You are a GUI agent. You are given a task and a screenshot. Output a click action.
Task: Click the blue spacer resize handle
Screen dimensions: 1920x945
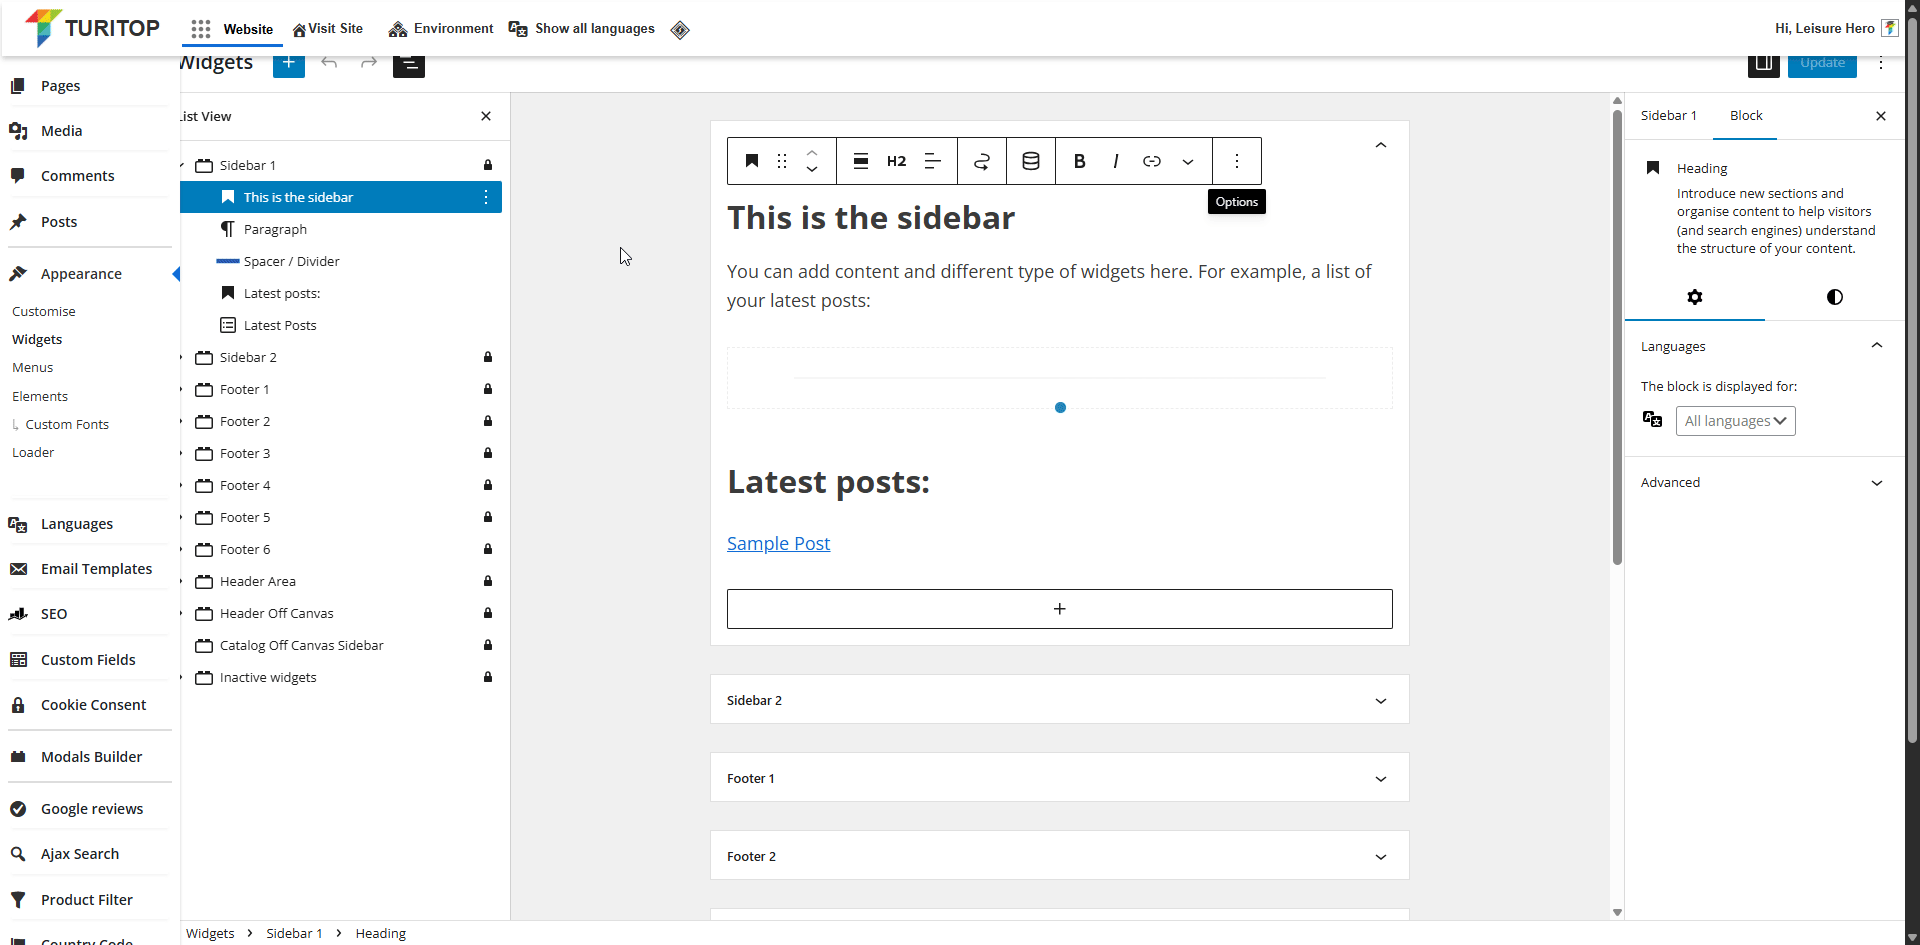point(1060,408)
